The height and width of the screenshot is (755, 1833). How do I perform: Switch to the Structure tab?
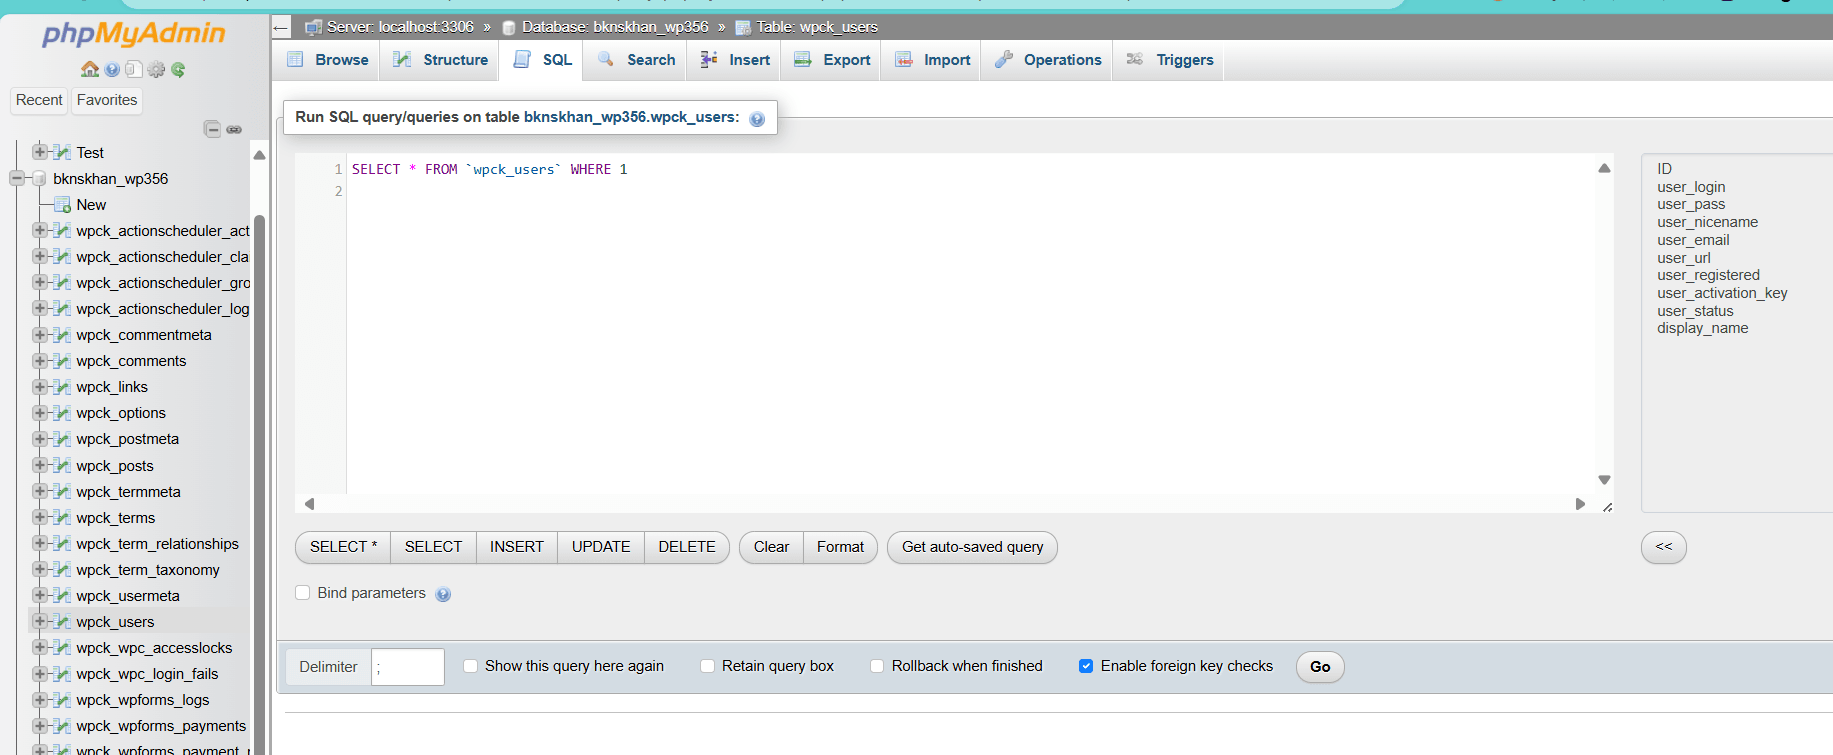pos(441,60)
